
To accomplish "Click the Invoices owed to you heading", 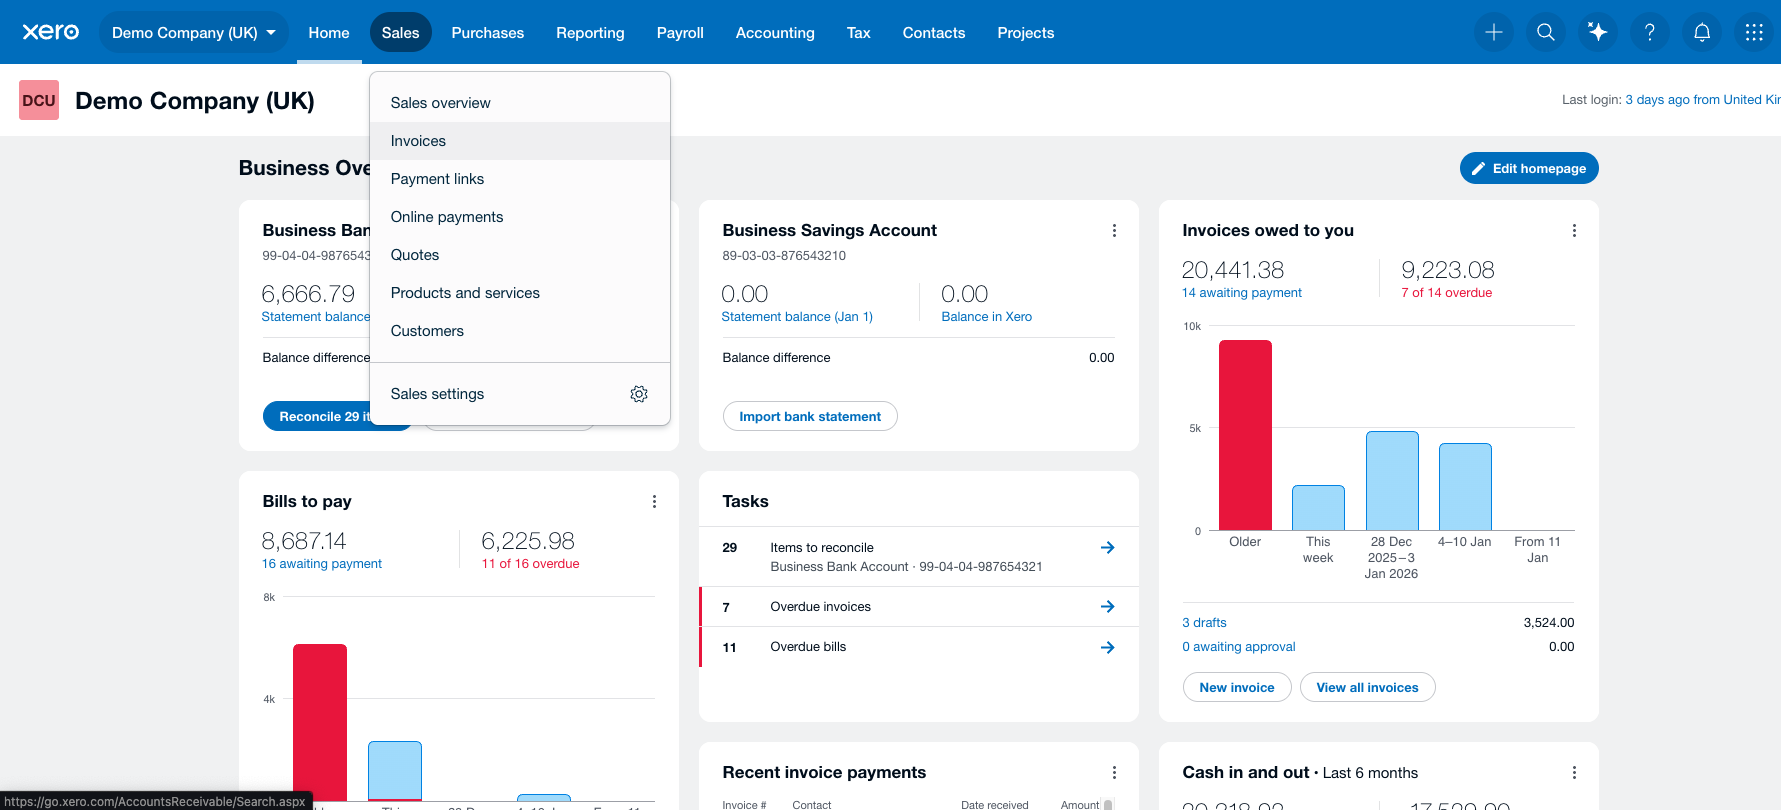I will tap(1268, 231).
